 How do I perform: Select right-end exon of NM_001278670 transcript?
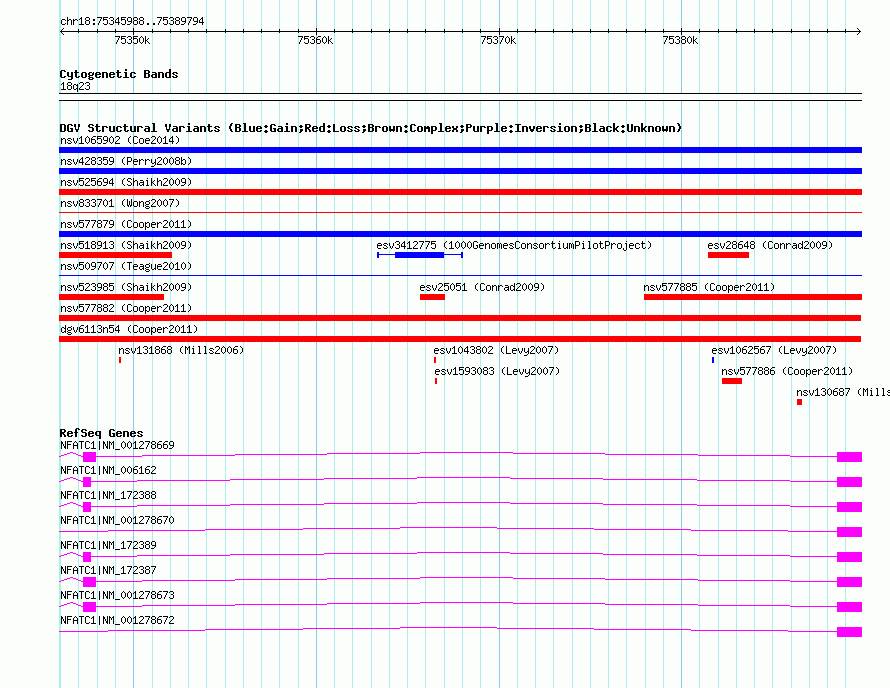point(850,532)
